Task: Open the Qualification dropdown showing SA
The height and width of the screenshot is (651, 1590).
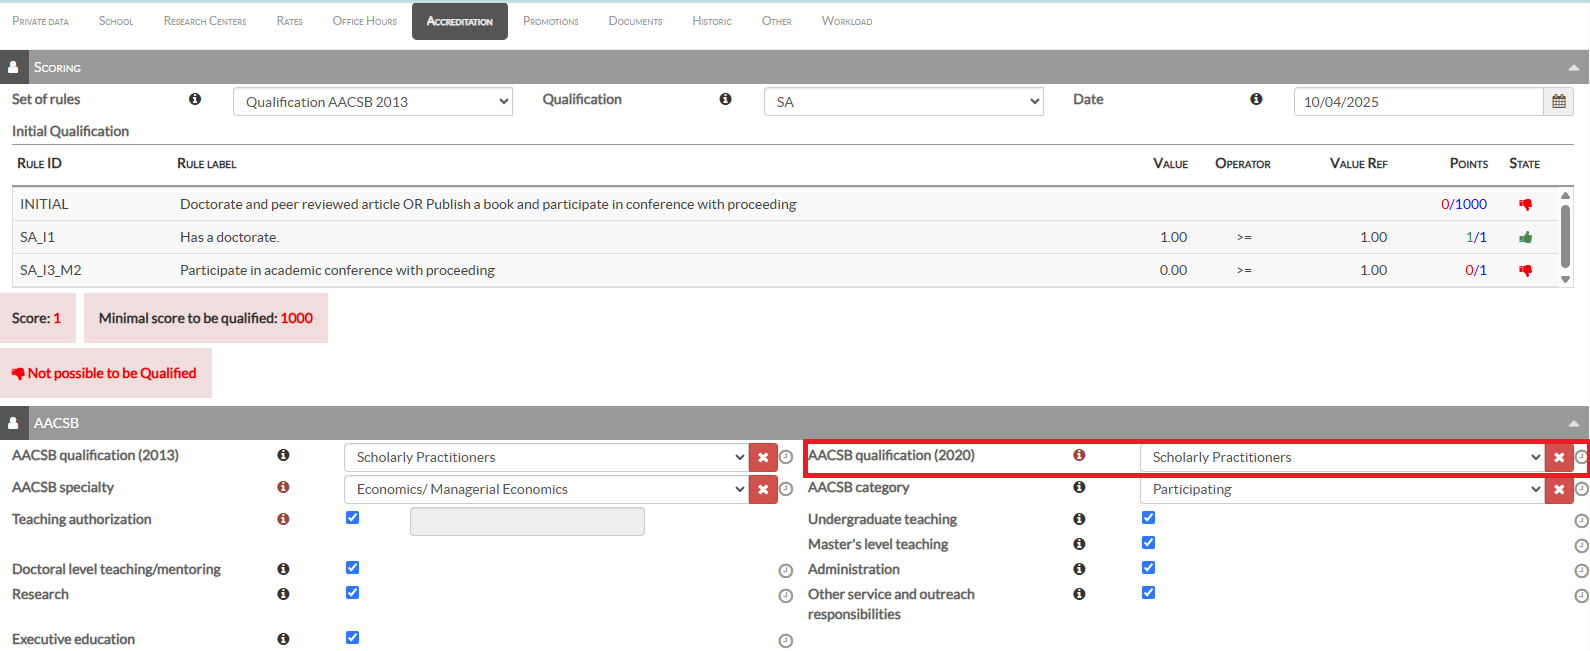Action: [x=903, y=102]
